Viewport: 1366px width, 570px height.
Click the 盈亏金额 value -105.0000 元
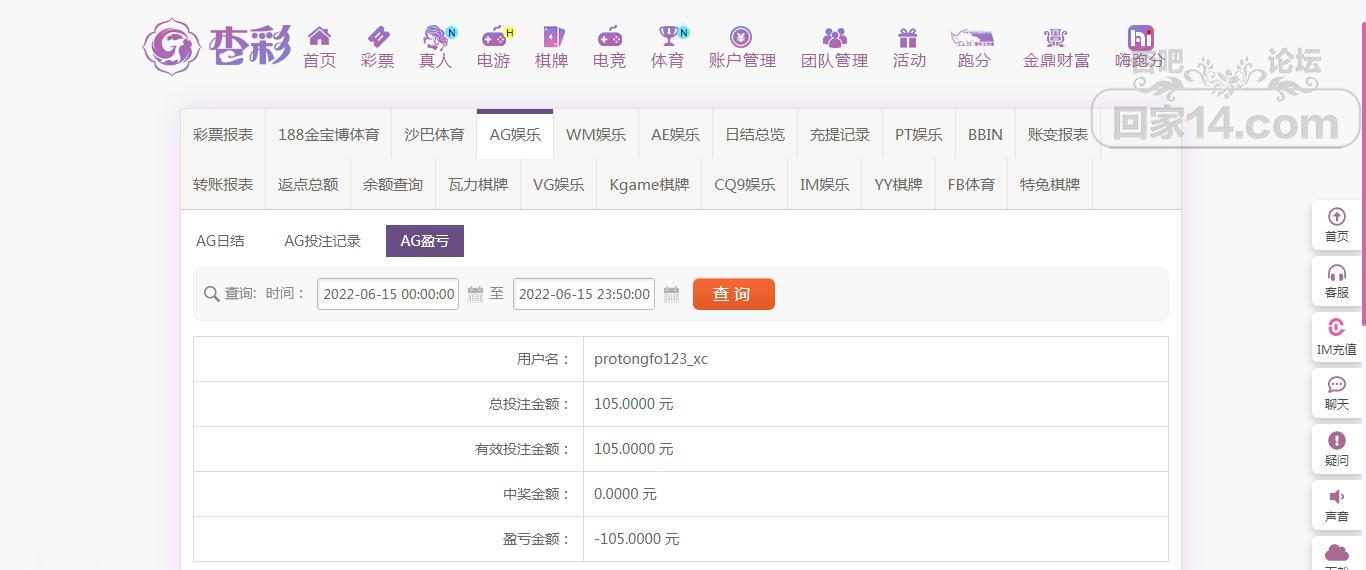pos(637,539)
